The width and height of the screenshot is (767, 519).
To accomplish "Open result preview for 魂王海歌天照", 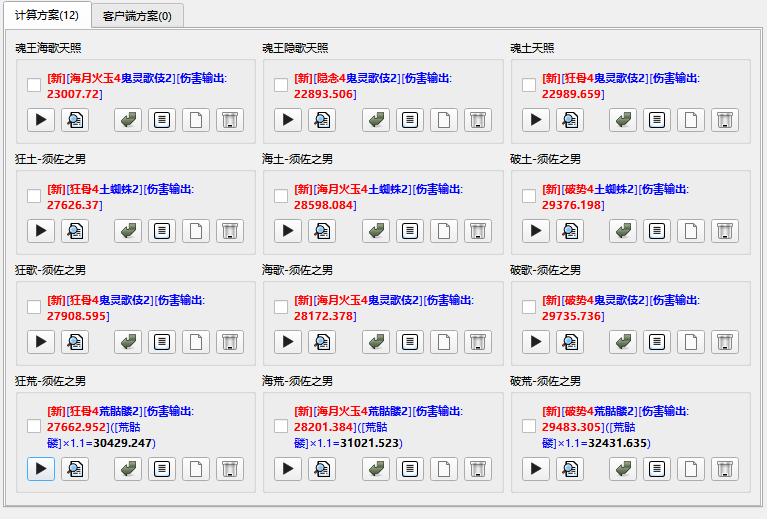I will coord(75,120).
